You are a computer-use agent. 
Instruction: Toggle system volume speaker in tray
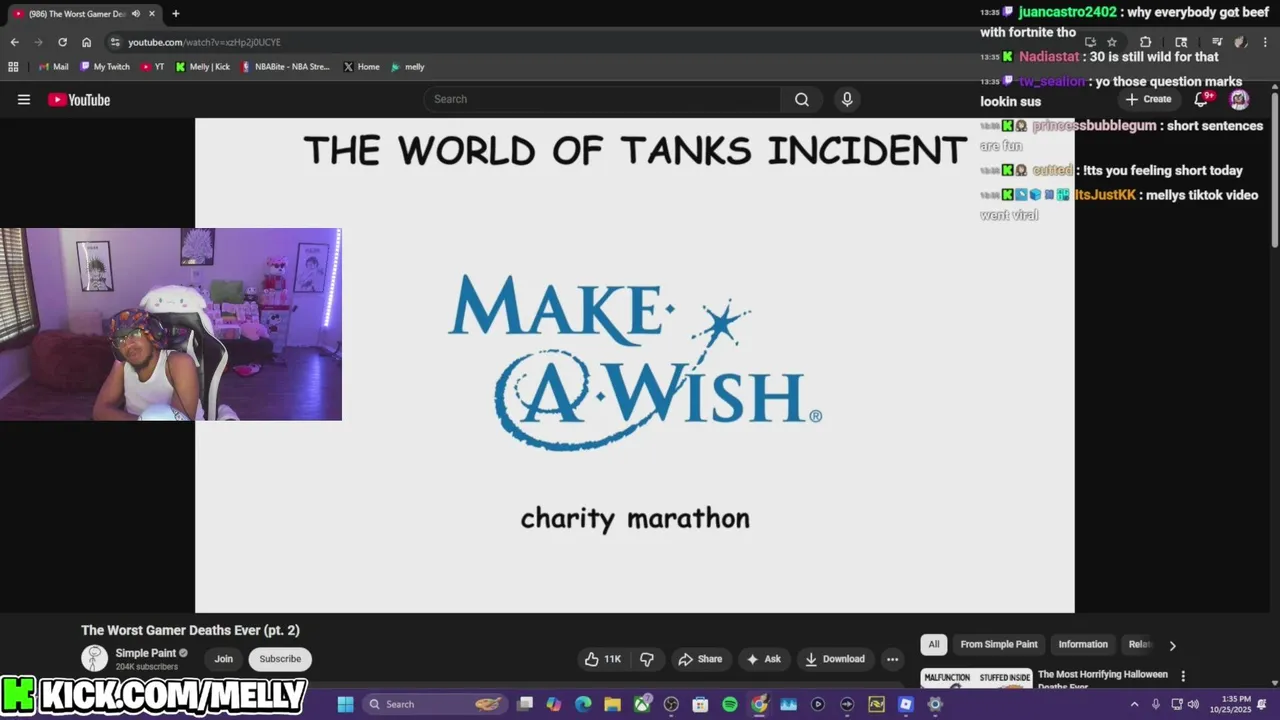point(1193,704)
